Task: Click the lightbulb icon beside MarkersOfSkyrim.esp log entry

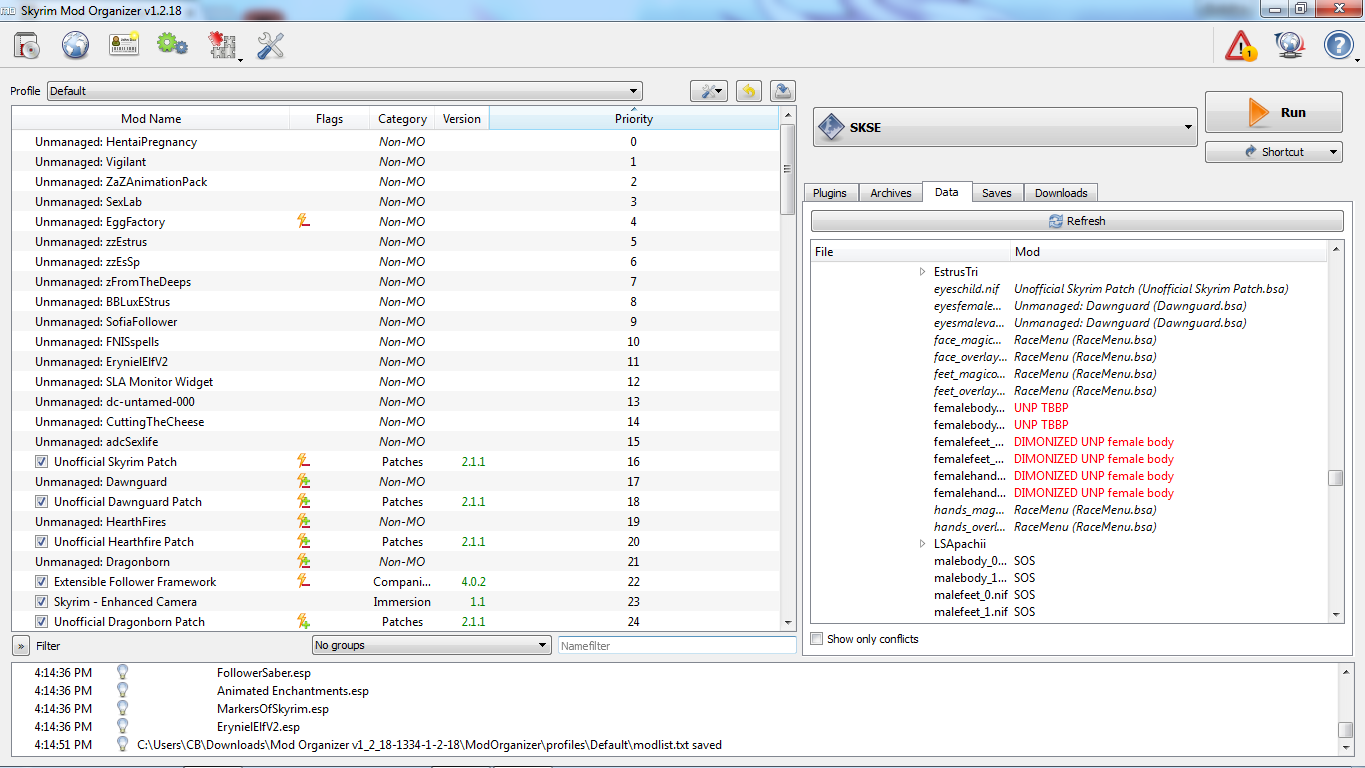Action: (x=123, y=709)
